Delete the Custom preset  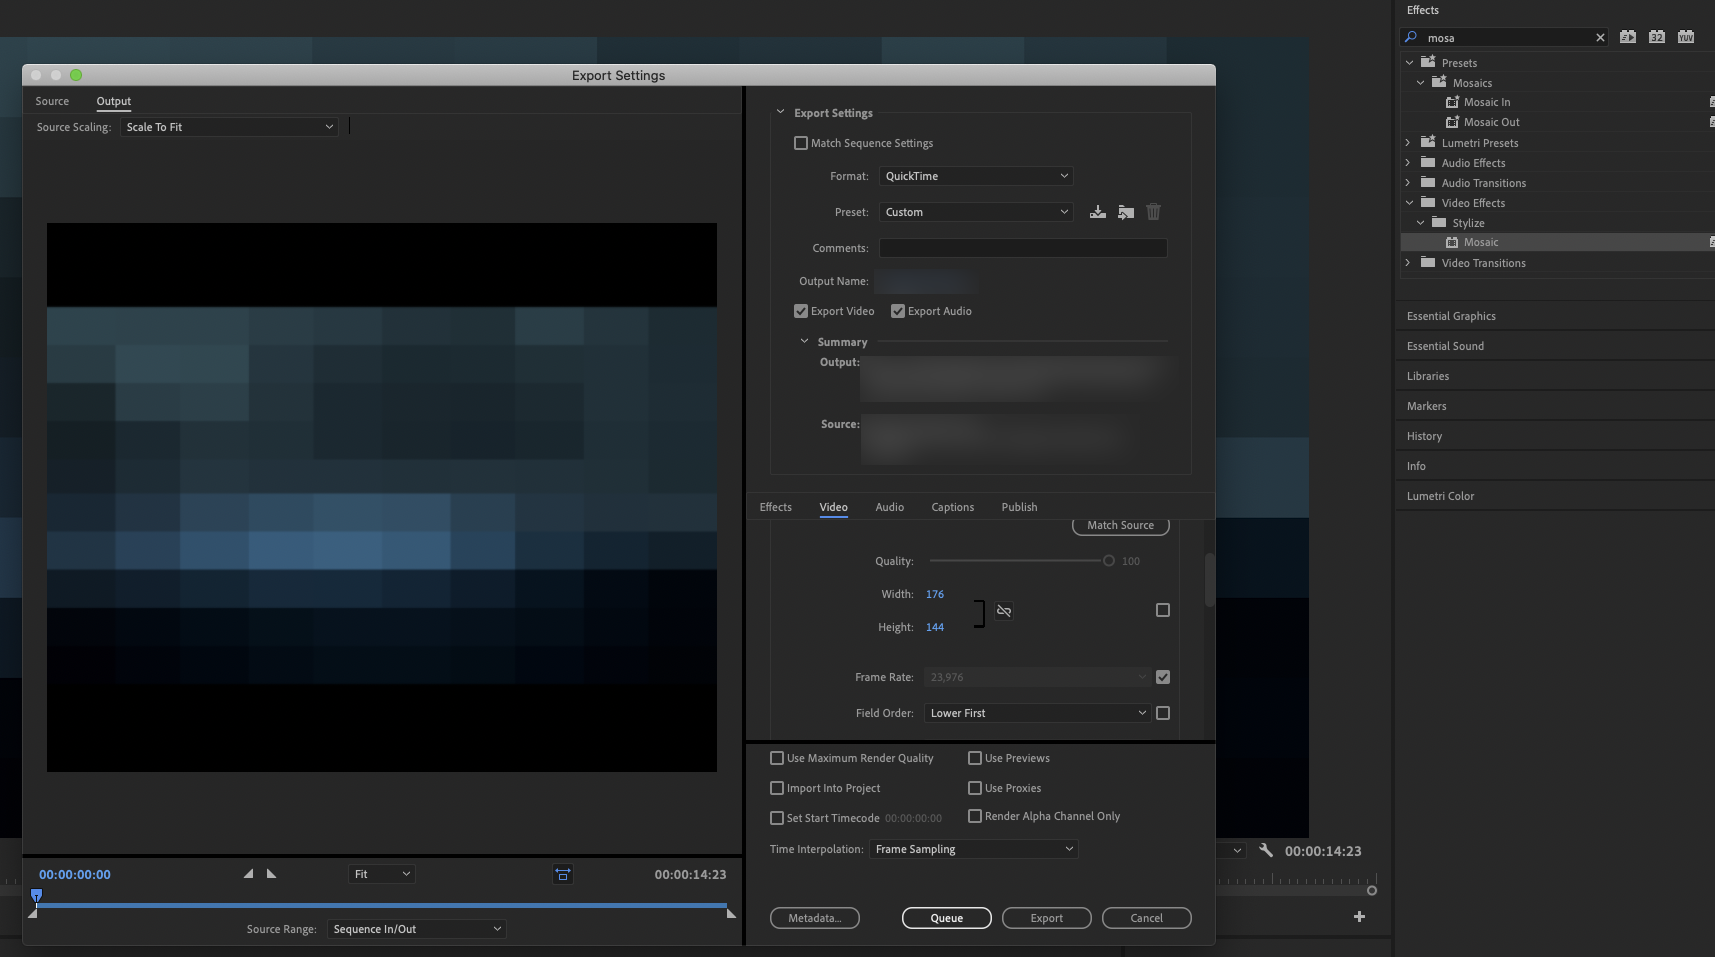pos(1153,211)
